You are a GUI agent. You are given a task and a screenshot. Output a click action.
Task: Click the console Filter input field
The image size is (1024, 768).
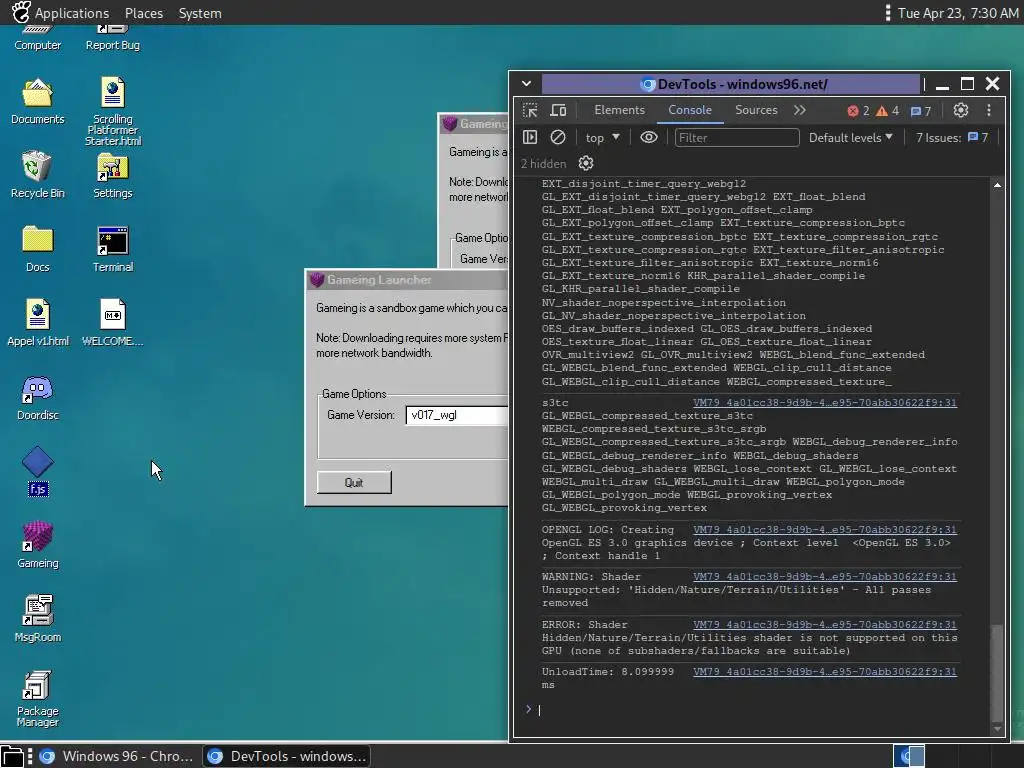pyautogui.click(x=737, y=137)
